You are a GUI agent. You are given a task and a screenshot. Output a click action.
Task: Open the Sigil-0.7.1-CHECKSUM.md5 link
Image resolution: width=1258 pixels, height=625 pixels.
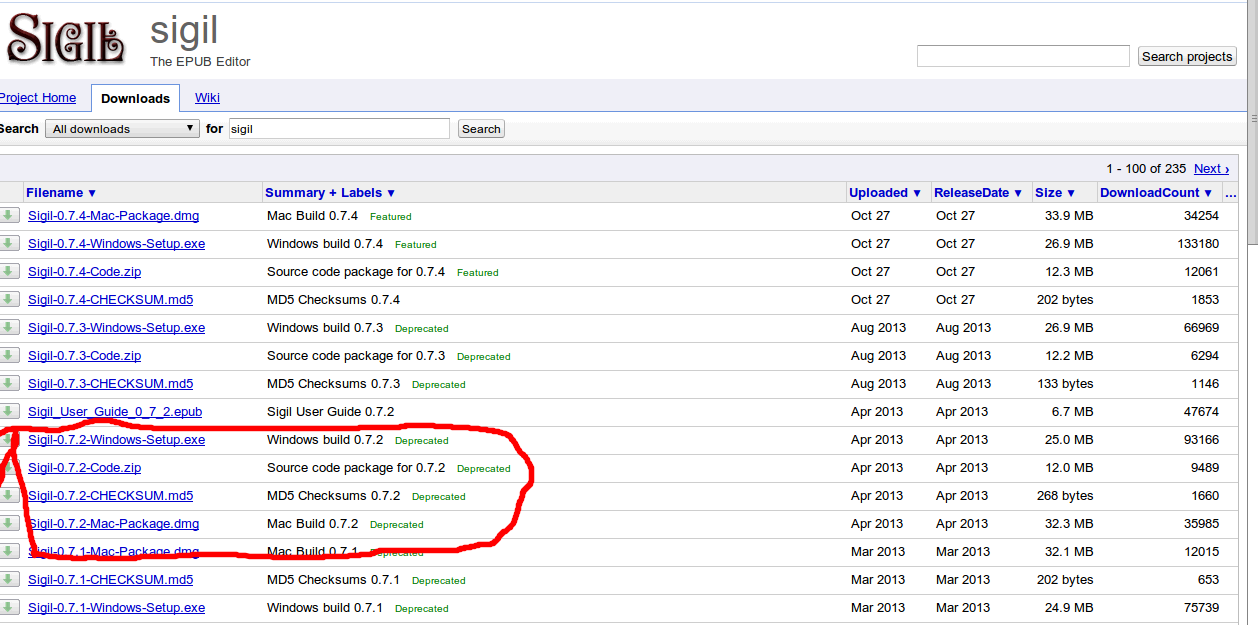(x=110, y=579)
